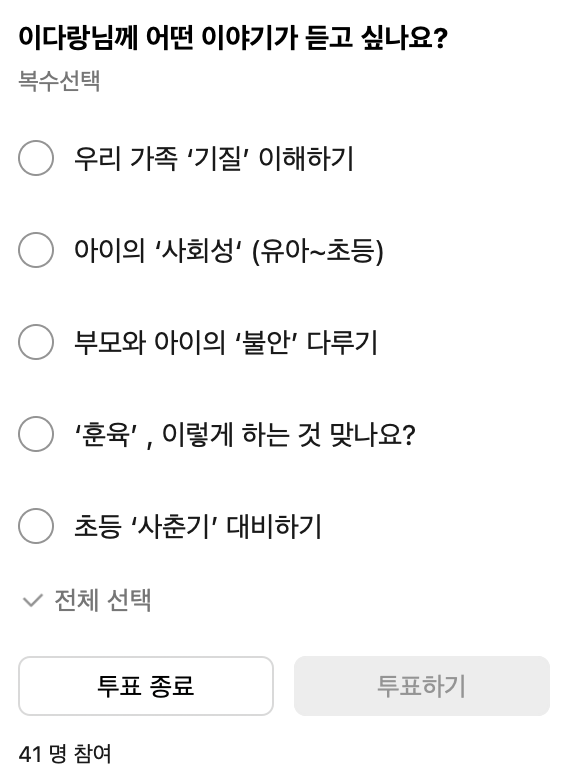Click the 복수선택 label under the title
Image resolution: width=566 pixels, height=780 pixels.
click(59, 81)
